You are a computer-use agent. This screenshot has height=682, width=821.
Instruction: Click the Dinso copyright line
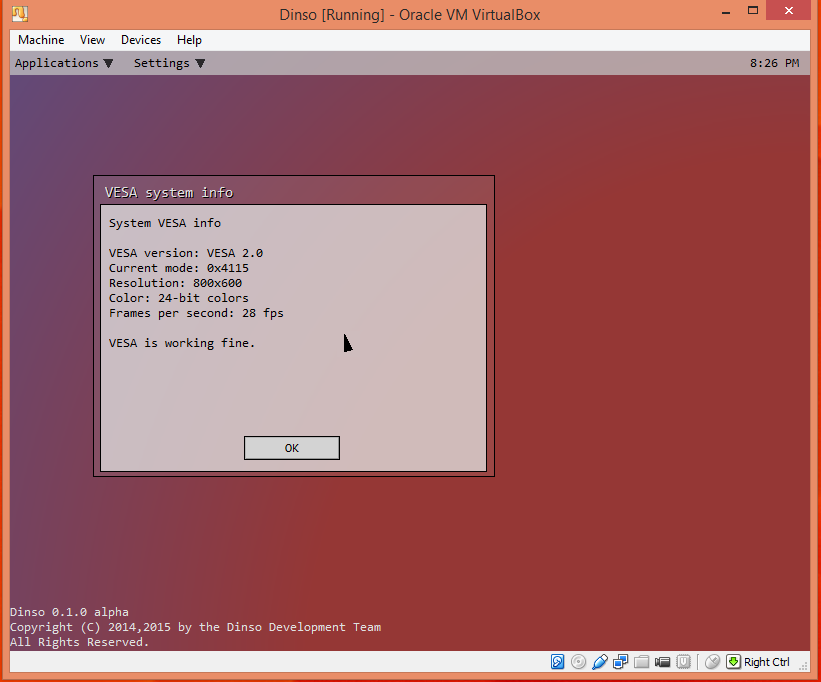(x=195, y=627)
